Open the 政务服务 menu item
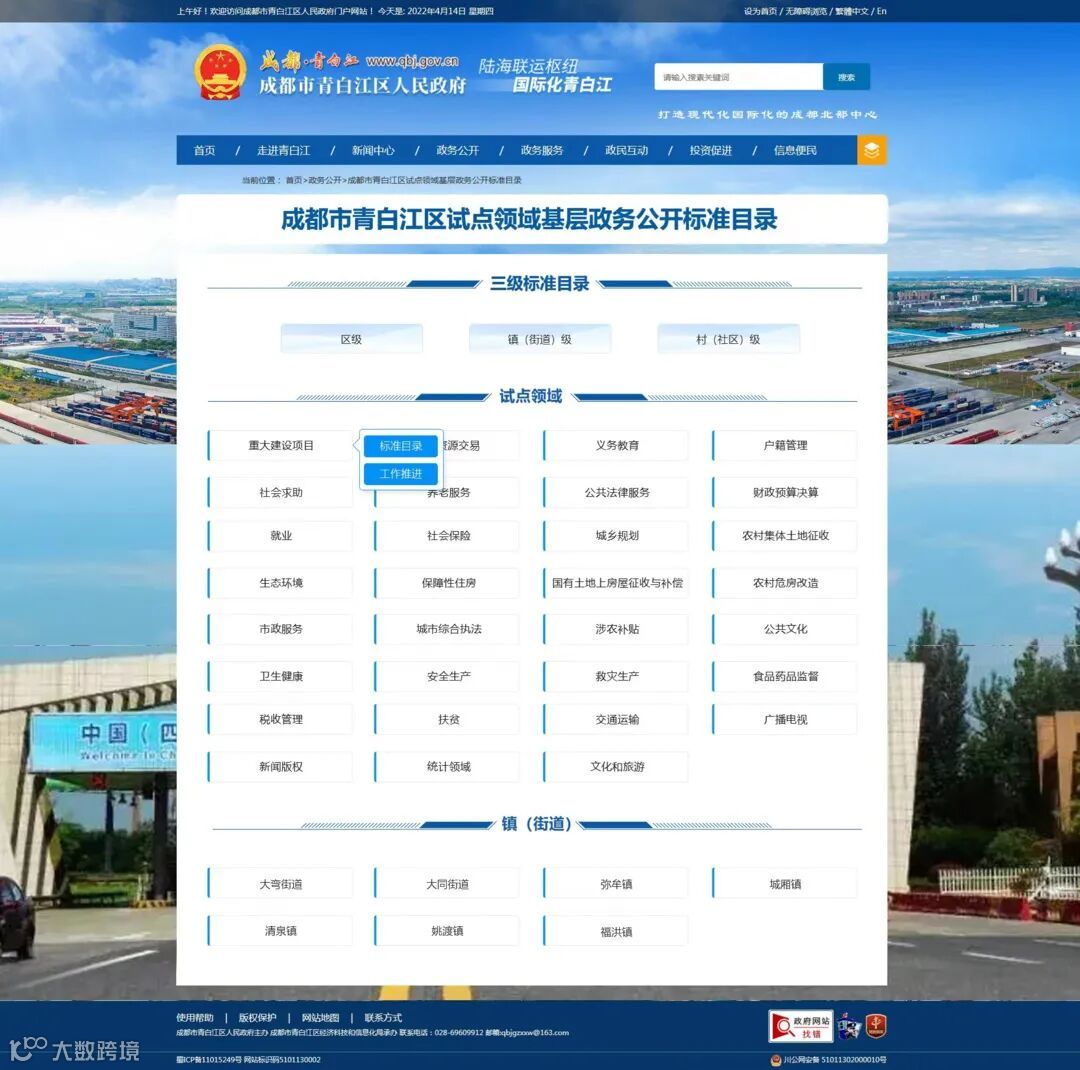Viewport: 1080px width, 1070px height. 542,150
